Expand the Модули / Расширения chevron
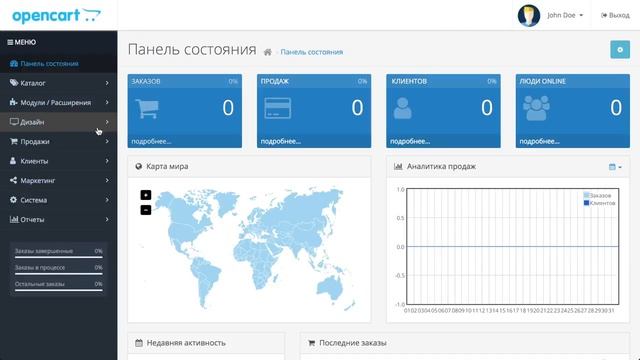 pos(107,102)
